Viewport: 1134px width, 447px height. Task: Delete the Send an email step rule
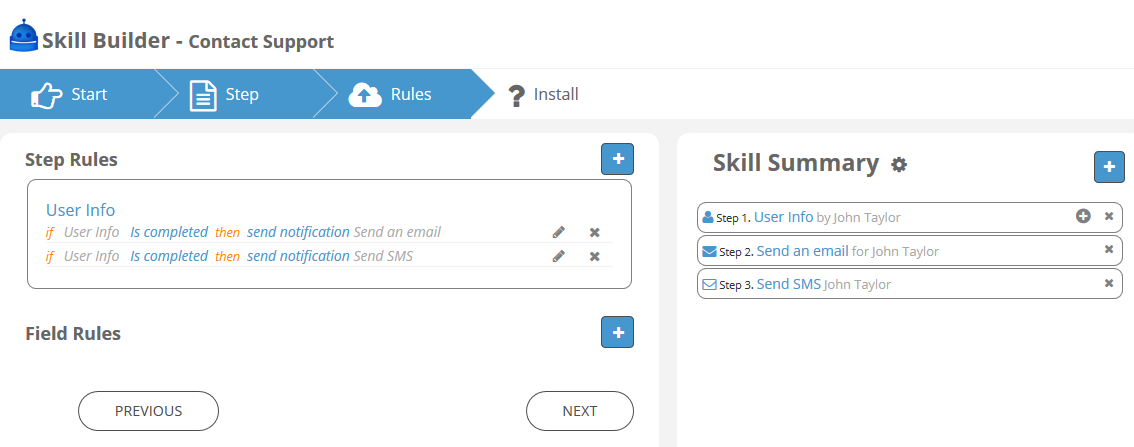pos(594,233)
